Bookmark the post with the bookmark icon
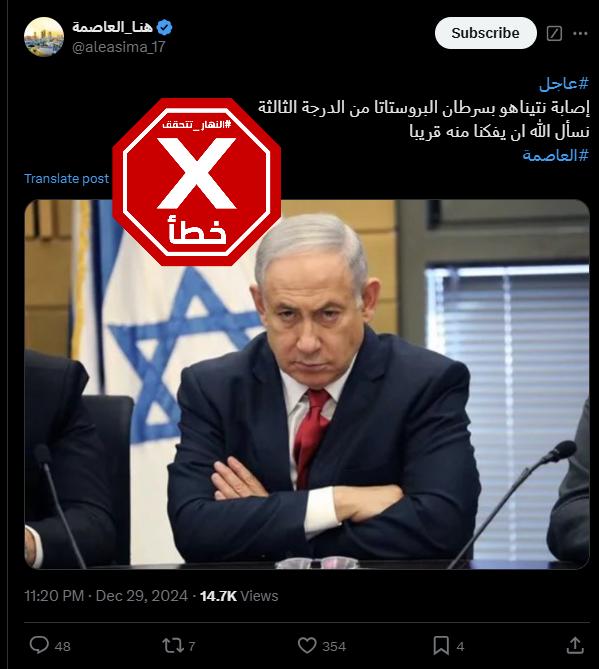Screen dimensions: 599x669 [441, 646]
